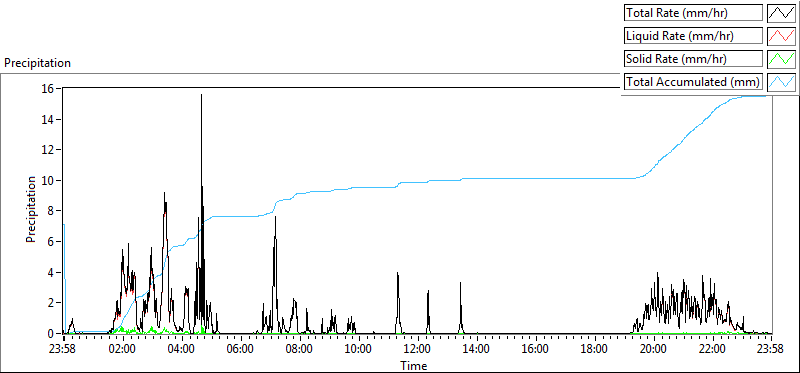Click the 18:00 time axis label
This screenshot has height=373, width=800.
[594, 350]
